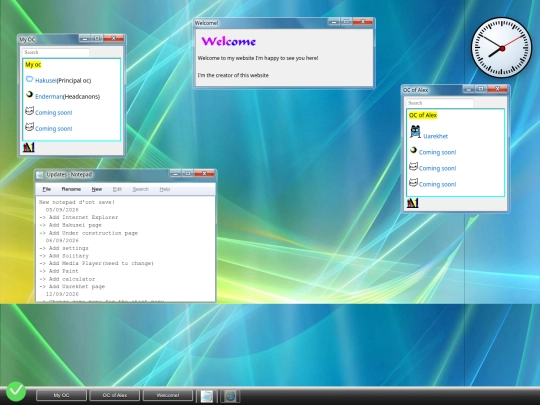Screen dimensions: 540x405
Task: Close the OC of Alex window
Action: [497, 89]
